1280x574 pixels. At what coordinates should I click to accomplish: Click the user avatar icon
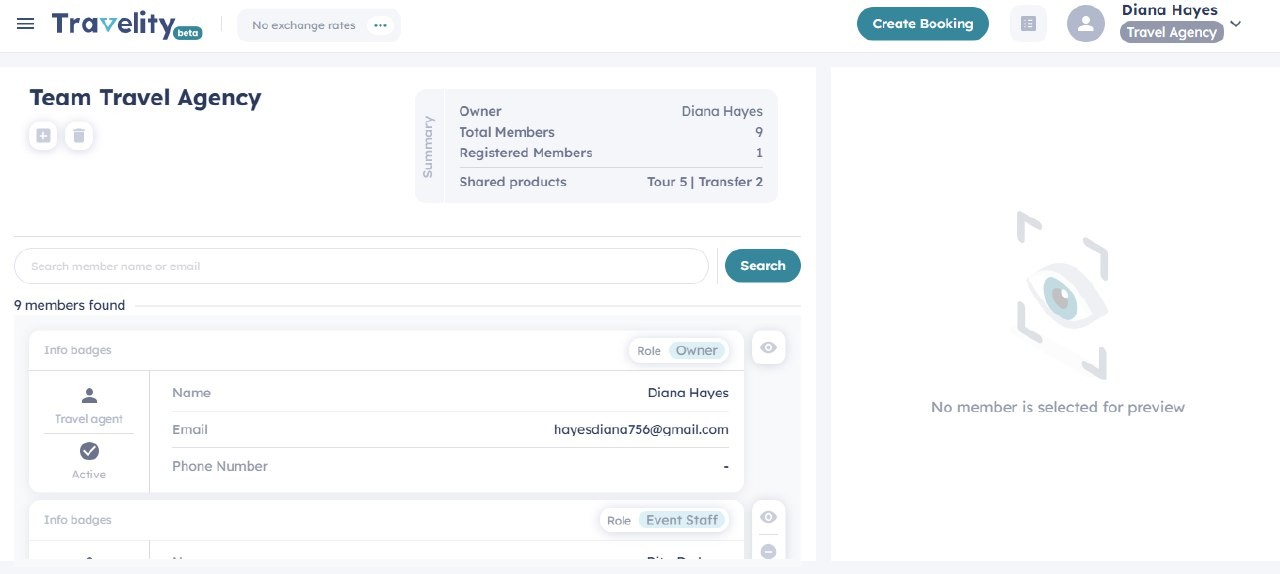tap(1086, 24)
